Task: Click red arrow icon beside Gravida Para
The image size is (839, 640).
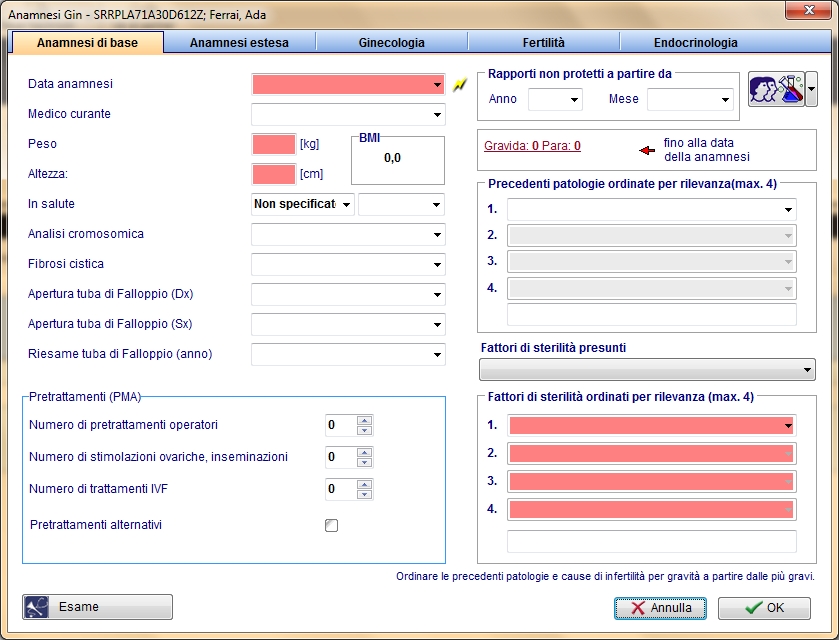Action: pos(647,150)
